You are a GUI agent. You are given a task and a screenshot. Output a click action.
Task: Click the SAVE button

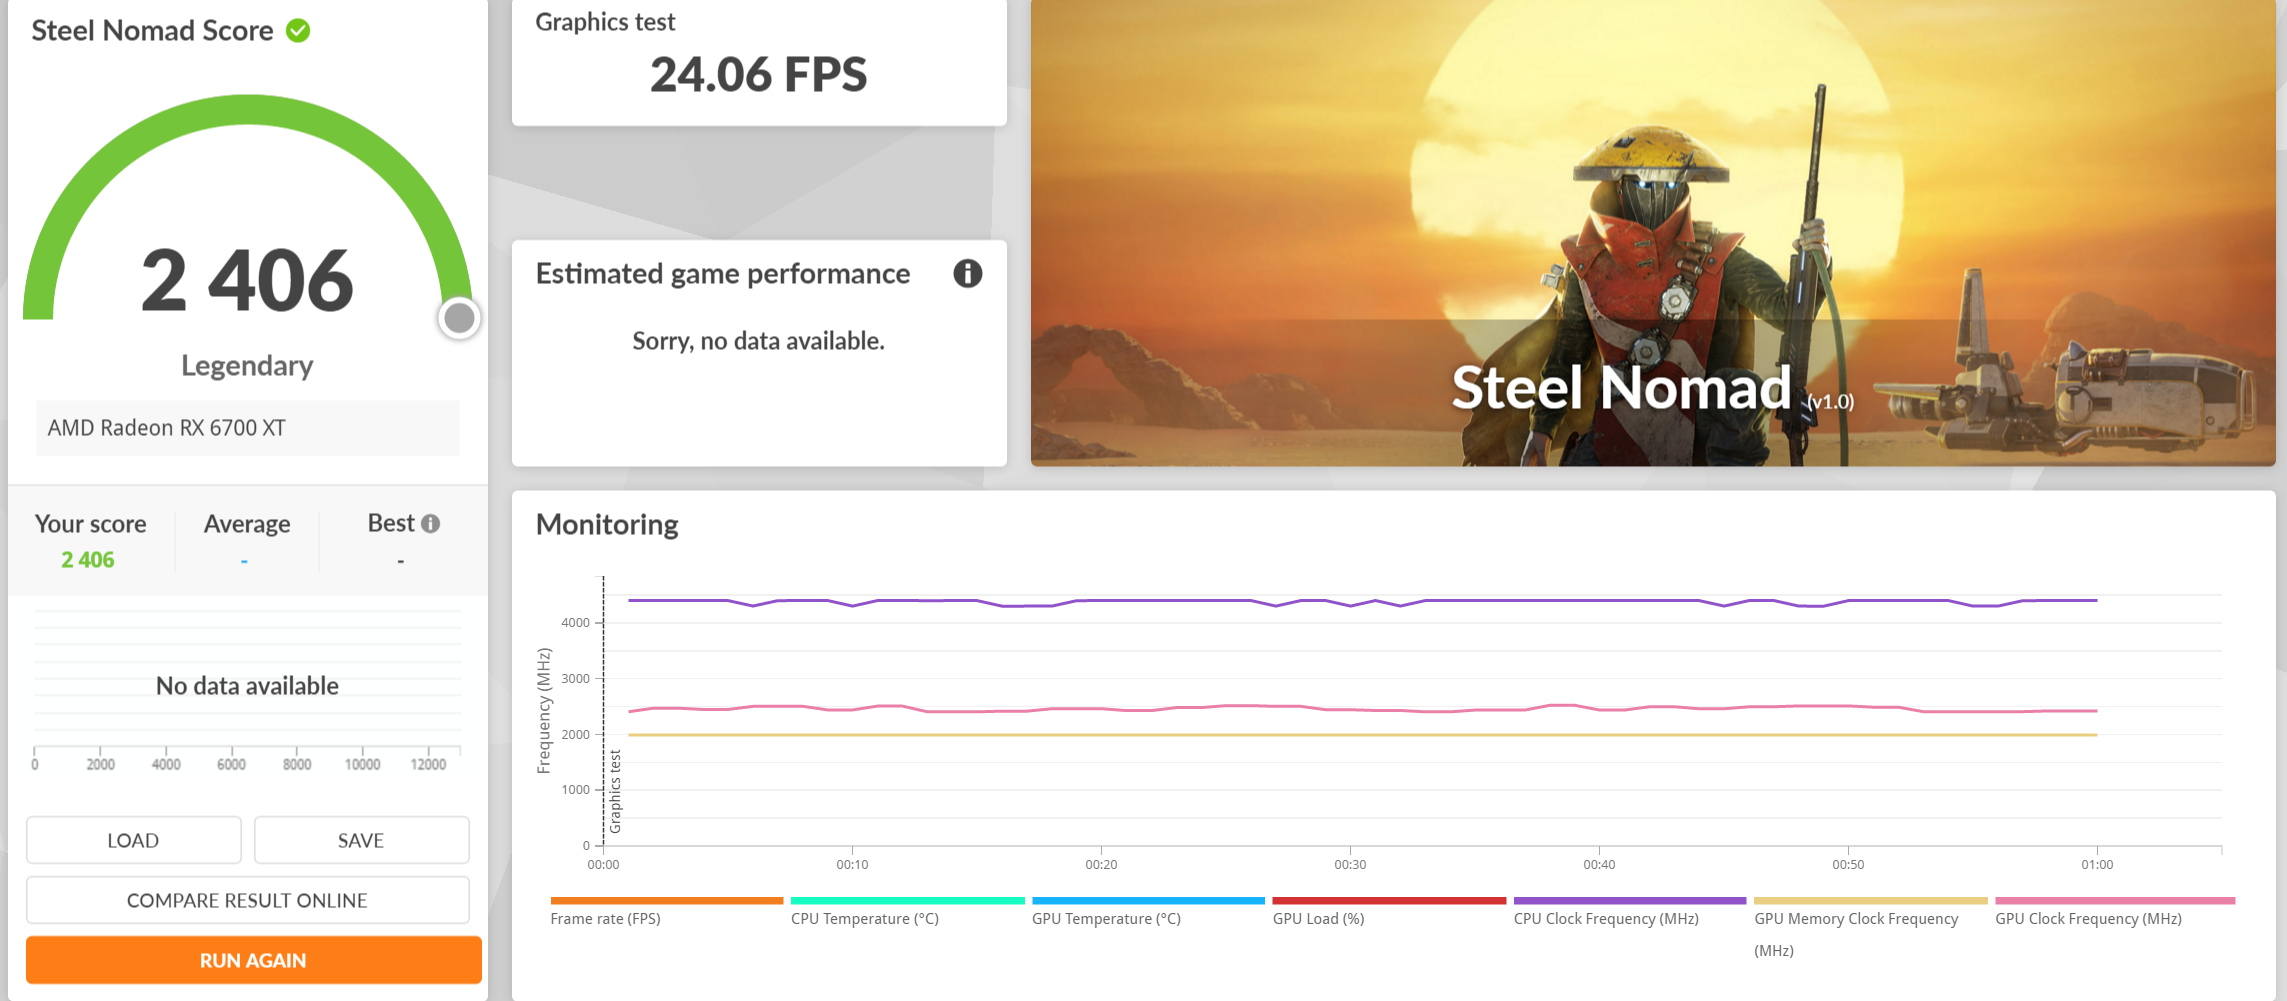(x=361, y=840)
